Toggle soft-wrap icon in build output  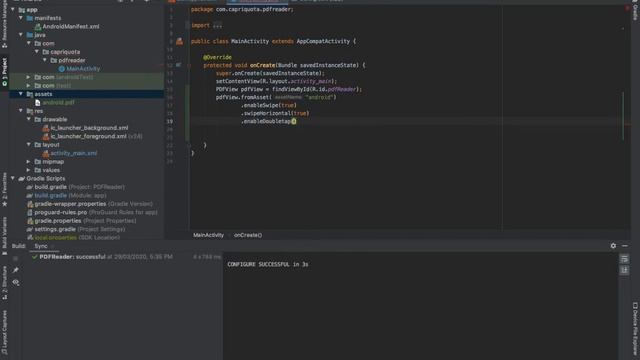[624, 259]
